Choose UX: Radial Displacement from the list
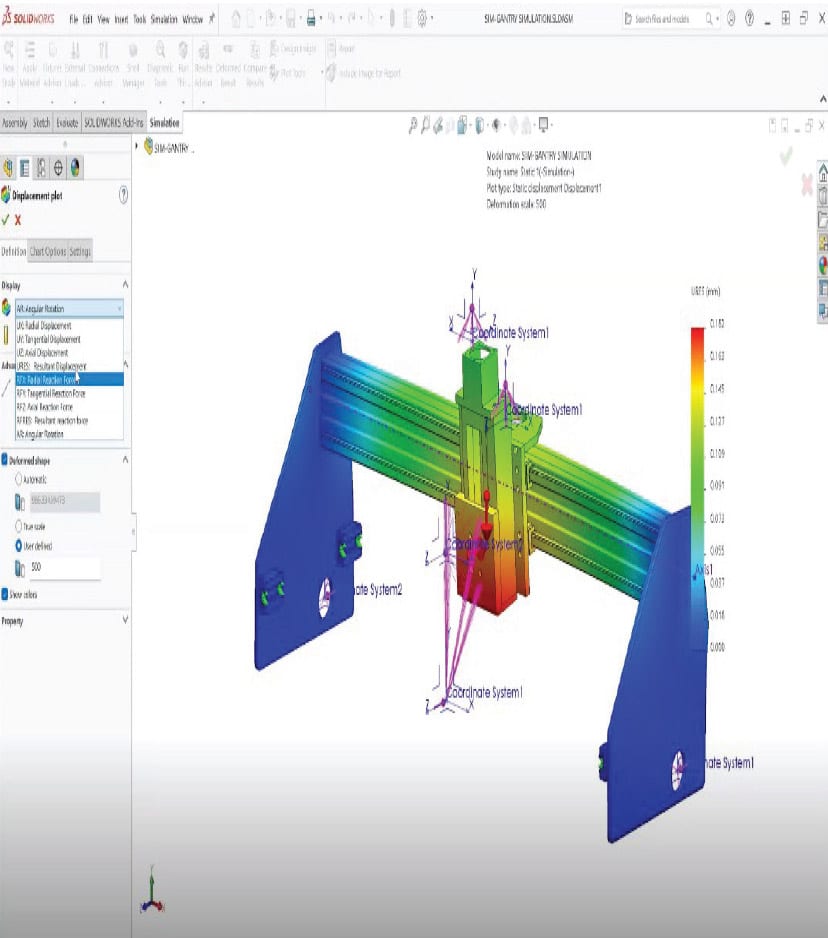Viewport: 828px width, 938px height. pyautogui.click(x=69, y=325)
